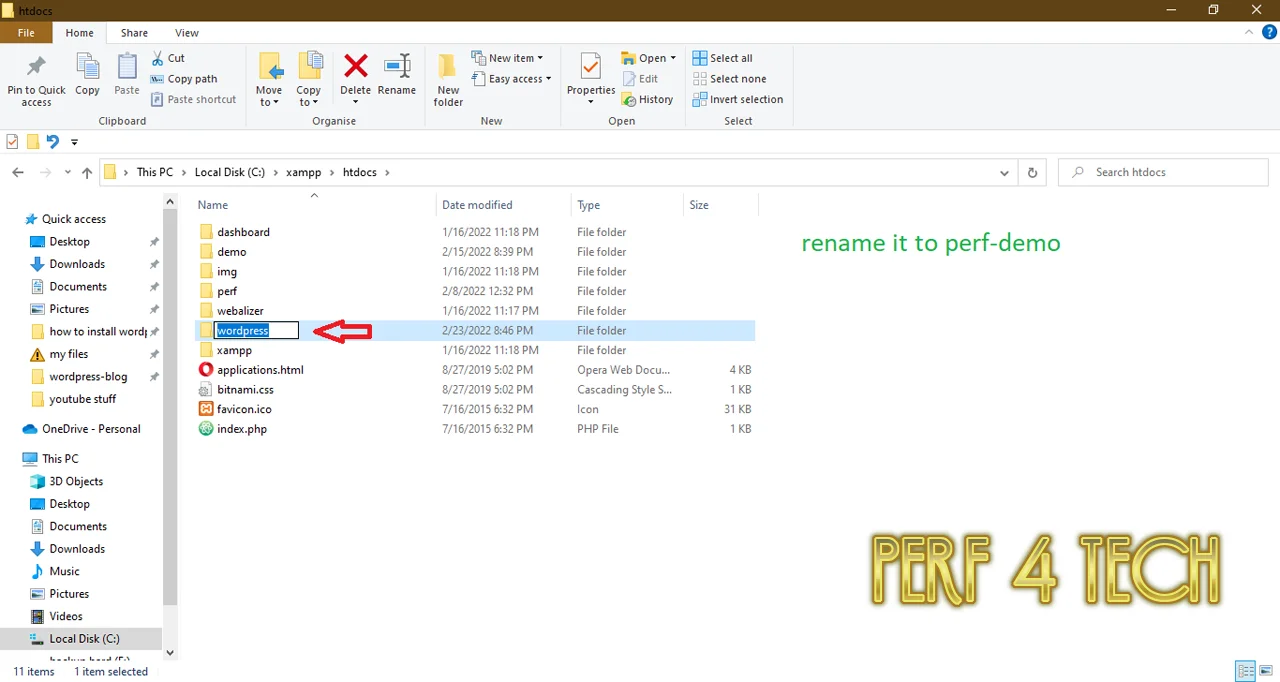Open Explorer Help with the question mark
1280x682 pixels.
pyautogui.click(x=1270, y=33)
